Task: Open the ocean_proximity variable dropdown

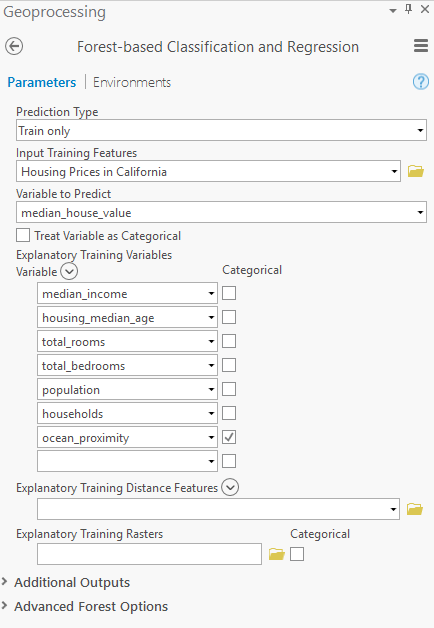Action: coord(127,437)
